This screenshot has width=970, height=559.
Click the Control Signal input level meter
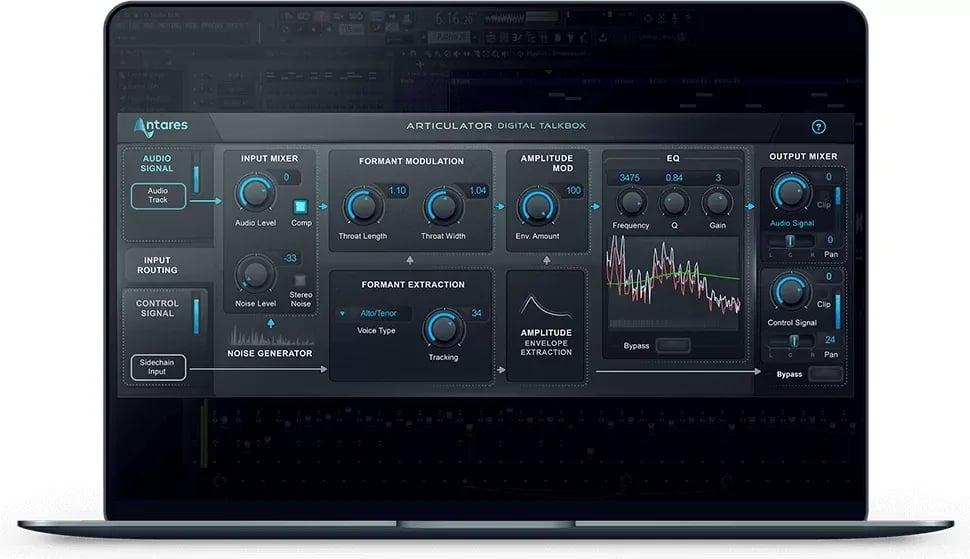pos(196,314)
